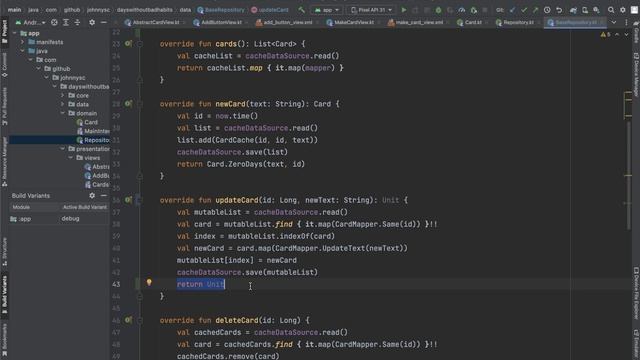Click the github breadcrumb in navigation bar

click(72, 10)
